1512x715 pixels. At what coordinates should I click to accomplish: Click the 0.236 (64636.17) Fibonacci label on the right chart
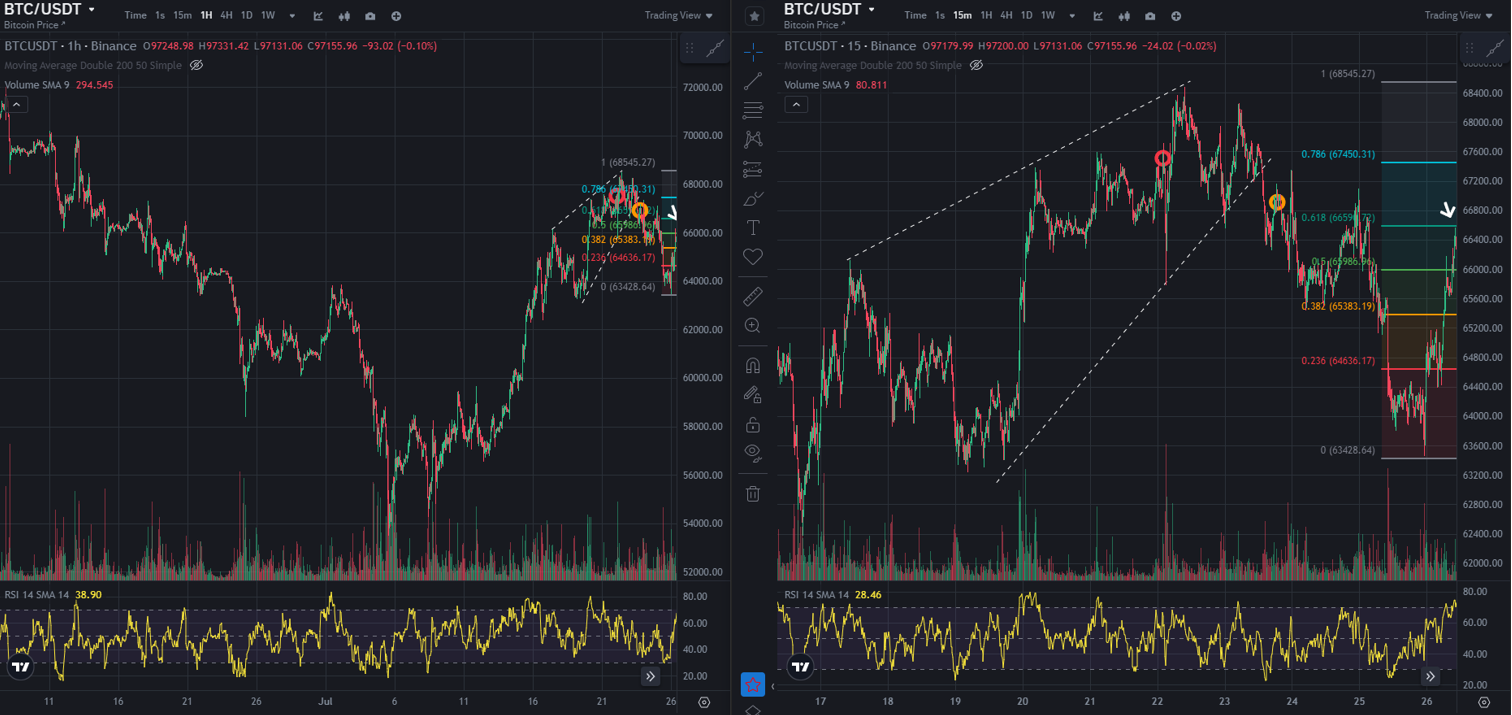(x=1338, y=361)
